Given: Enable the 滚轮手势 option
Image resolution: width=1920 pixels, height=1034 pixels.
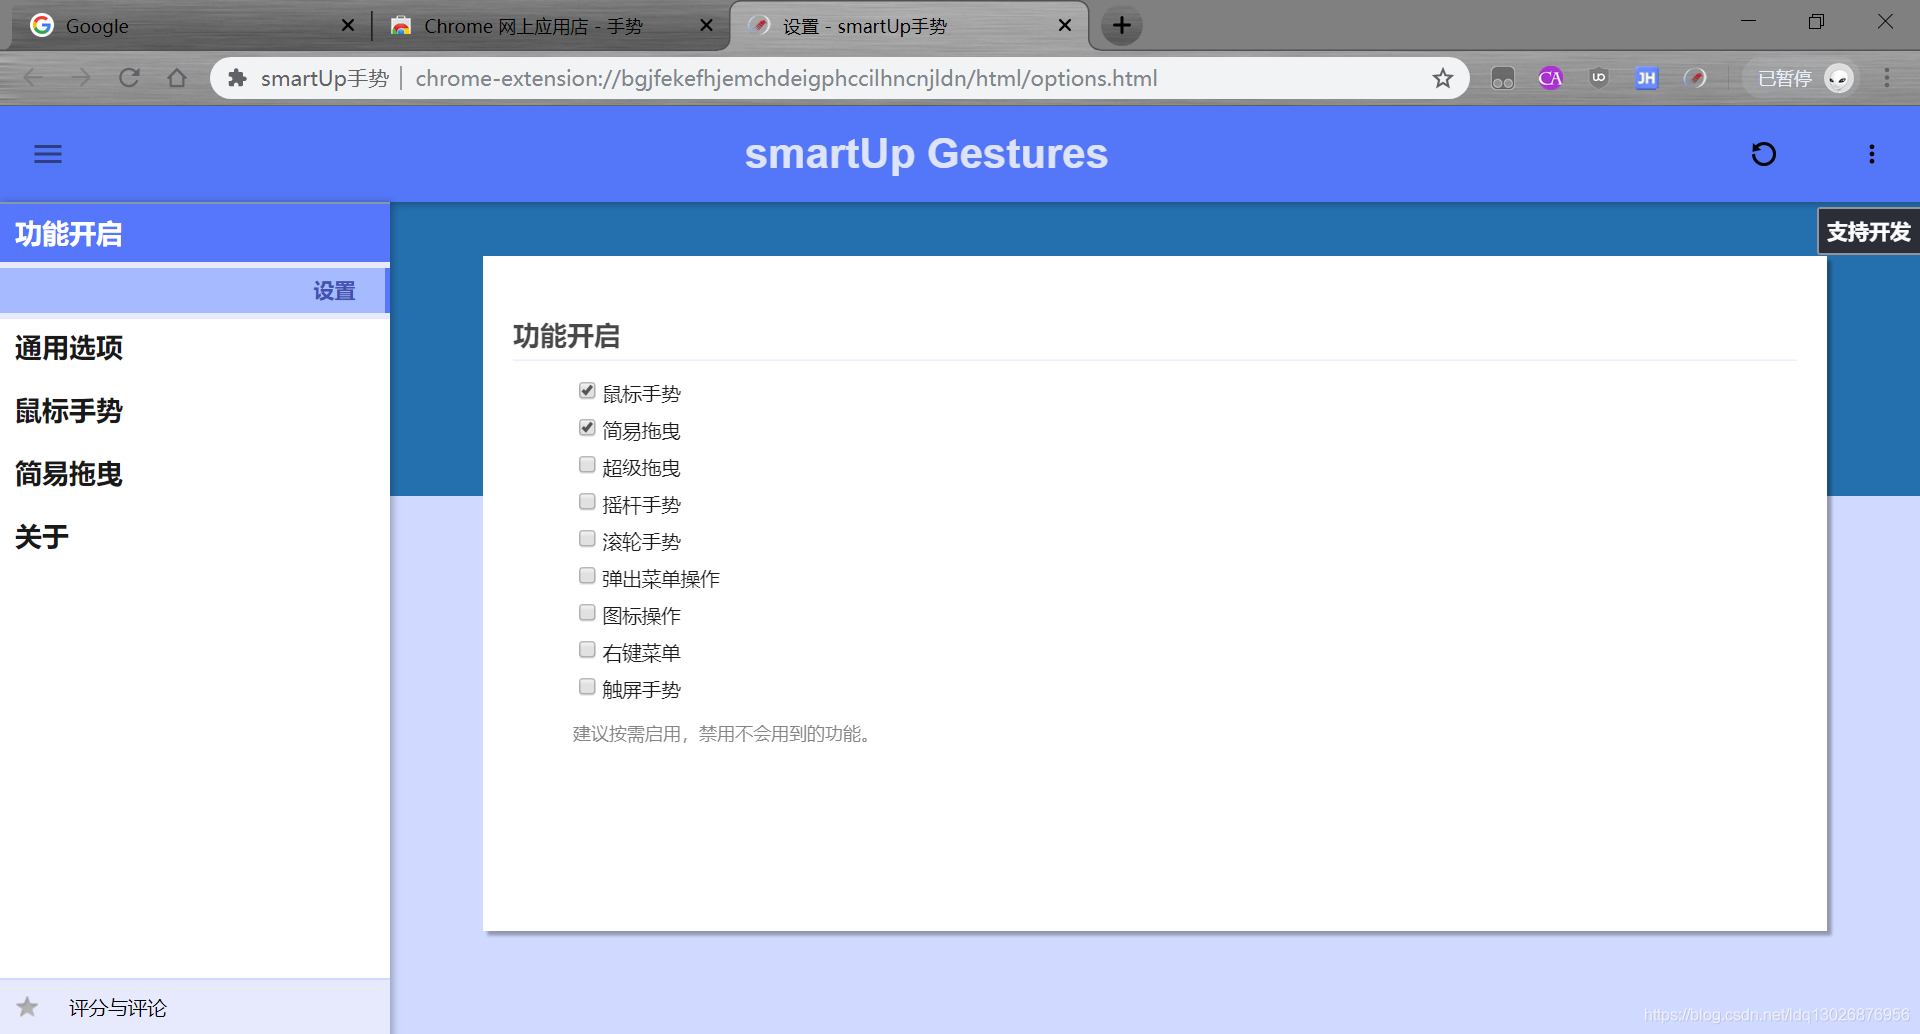Looking at the screenshot, I should (587, 538).
